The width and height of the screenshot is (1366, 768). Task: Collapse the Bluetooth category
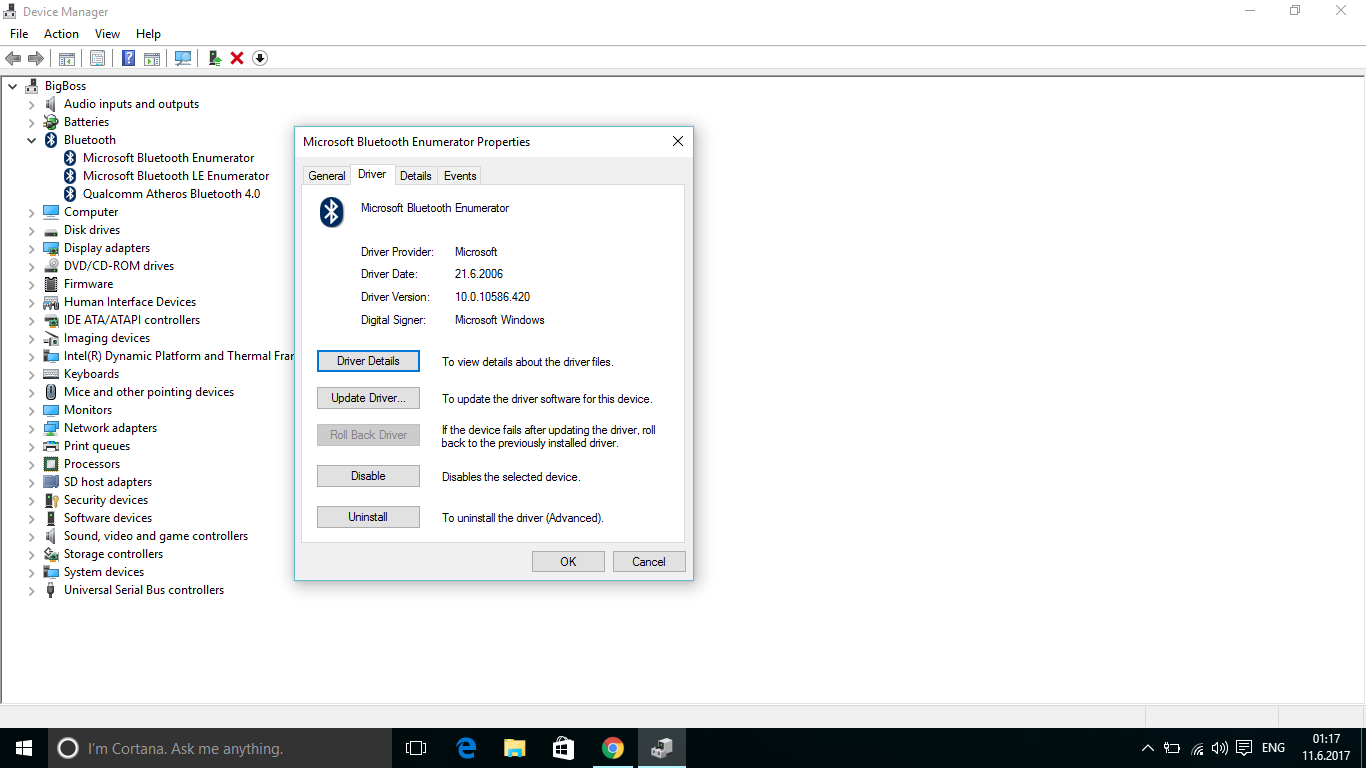coord(32,140)
